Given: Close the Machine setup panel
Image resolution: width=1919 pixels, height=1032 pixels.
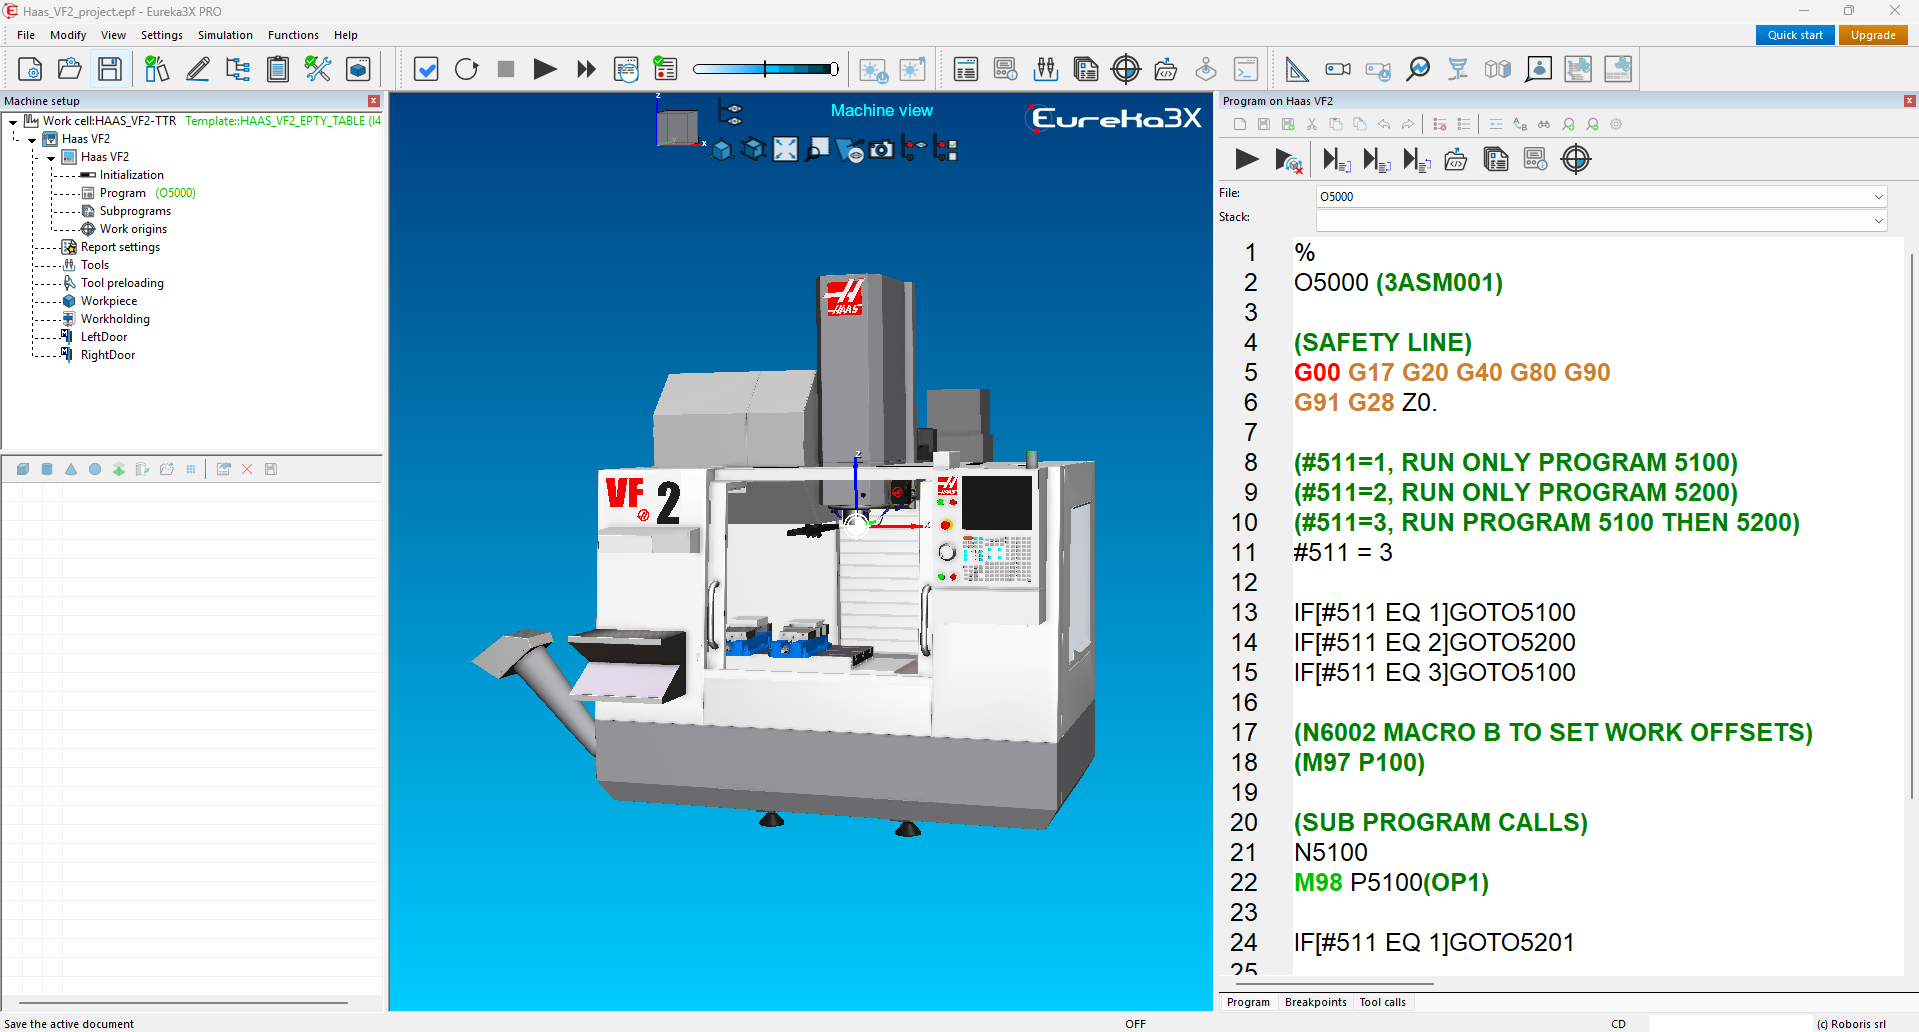Looking at the screenshot, I should click(374, 101).
